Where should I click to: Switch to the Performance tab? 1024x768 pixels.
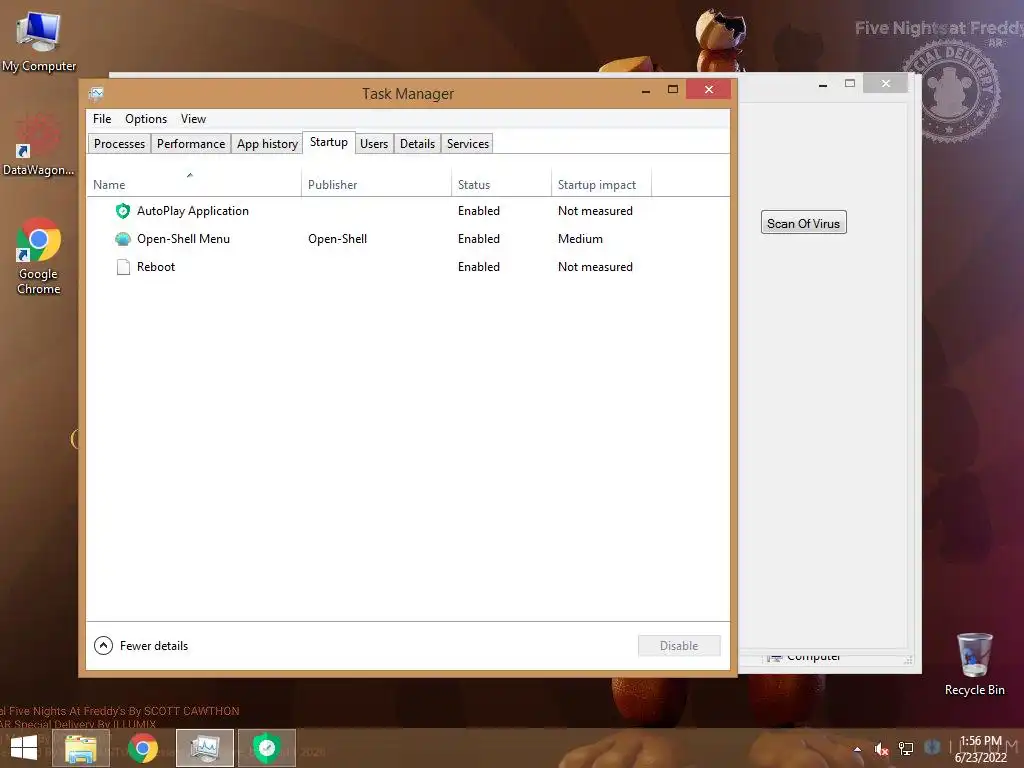tap(191, 144)
